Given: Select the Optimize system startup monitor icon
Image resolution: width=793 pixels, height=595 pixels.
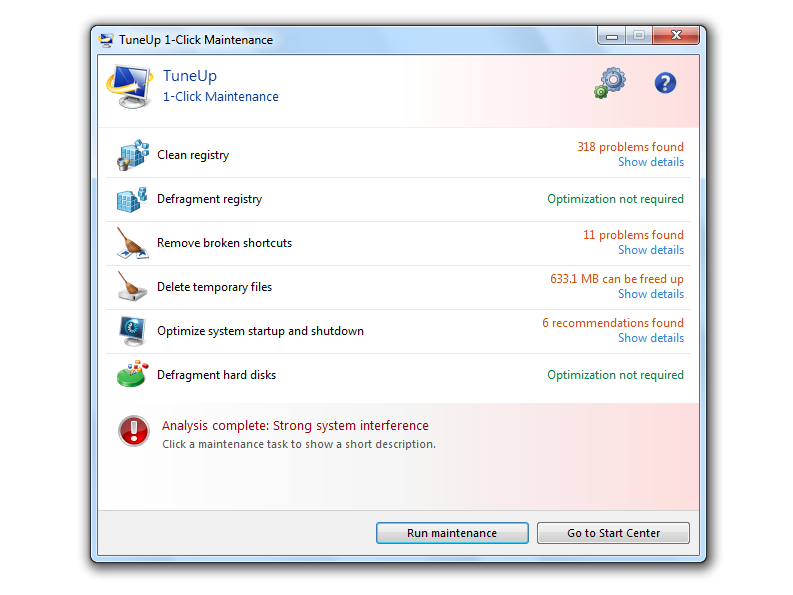Looking at the screenshot, I should coord(132,331).
